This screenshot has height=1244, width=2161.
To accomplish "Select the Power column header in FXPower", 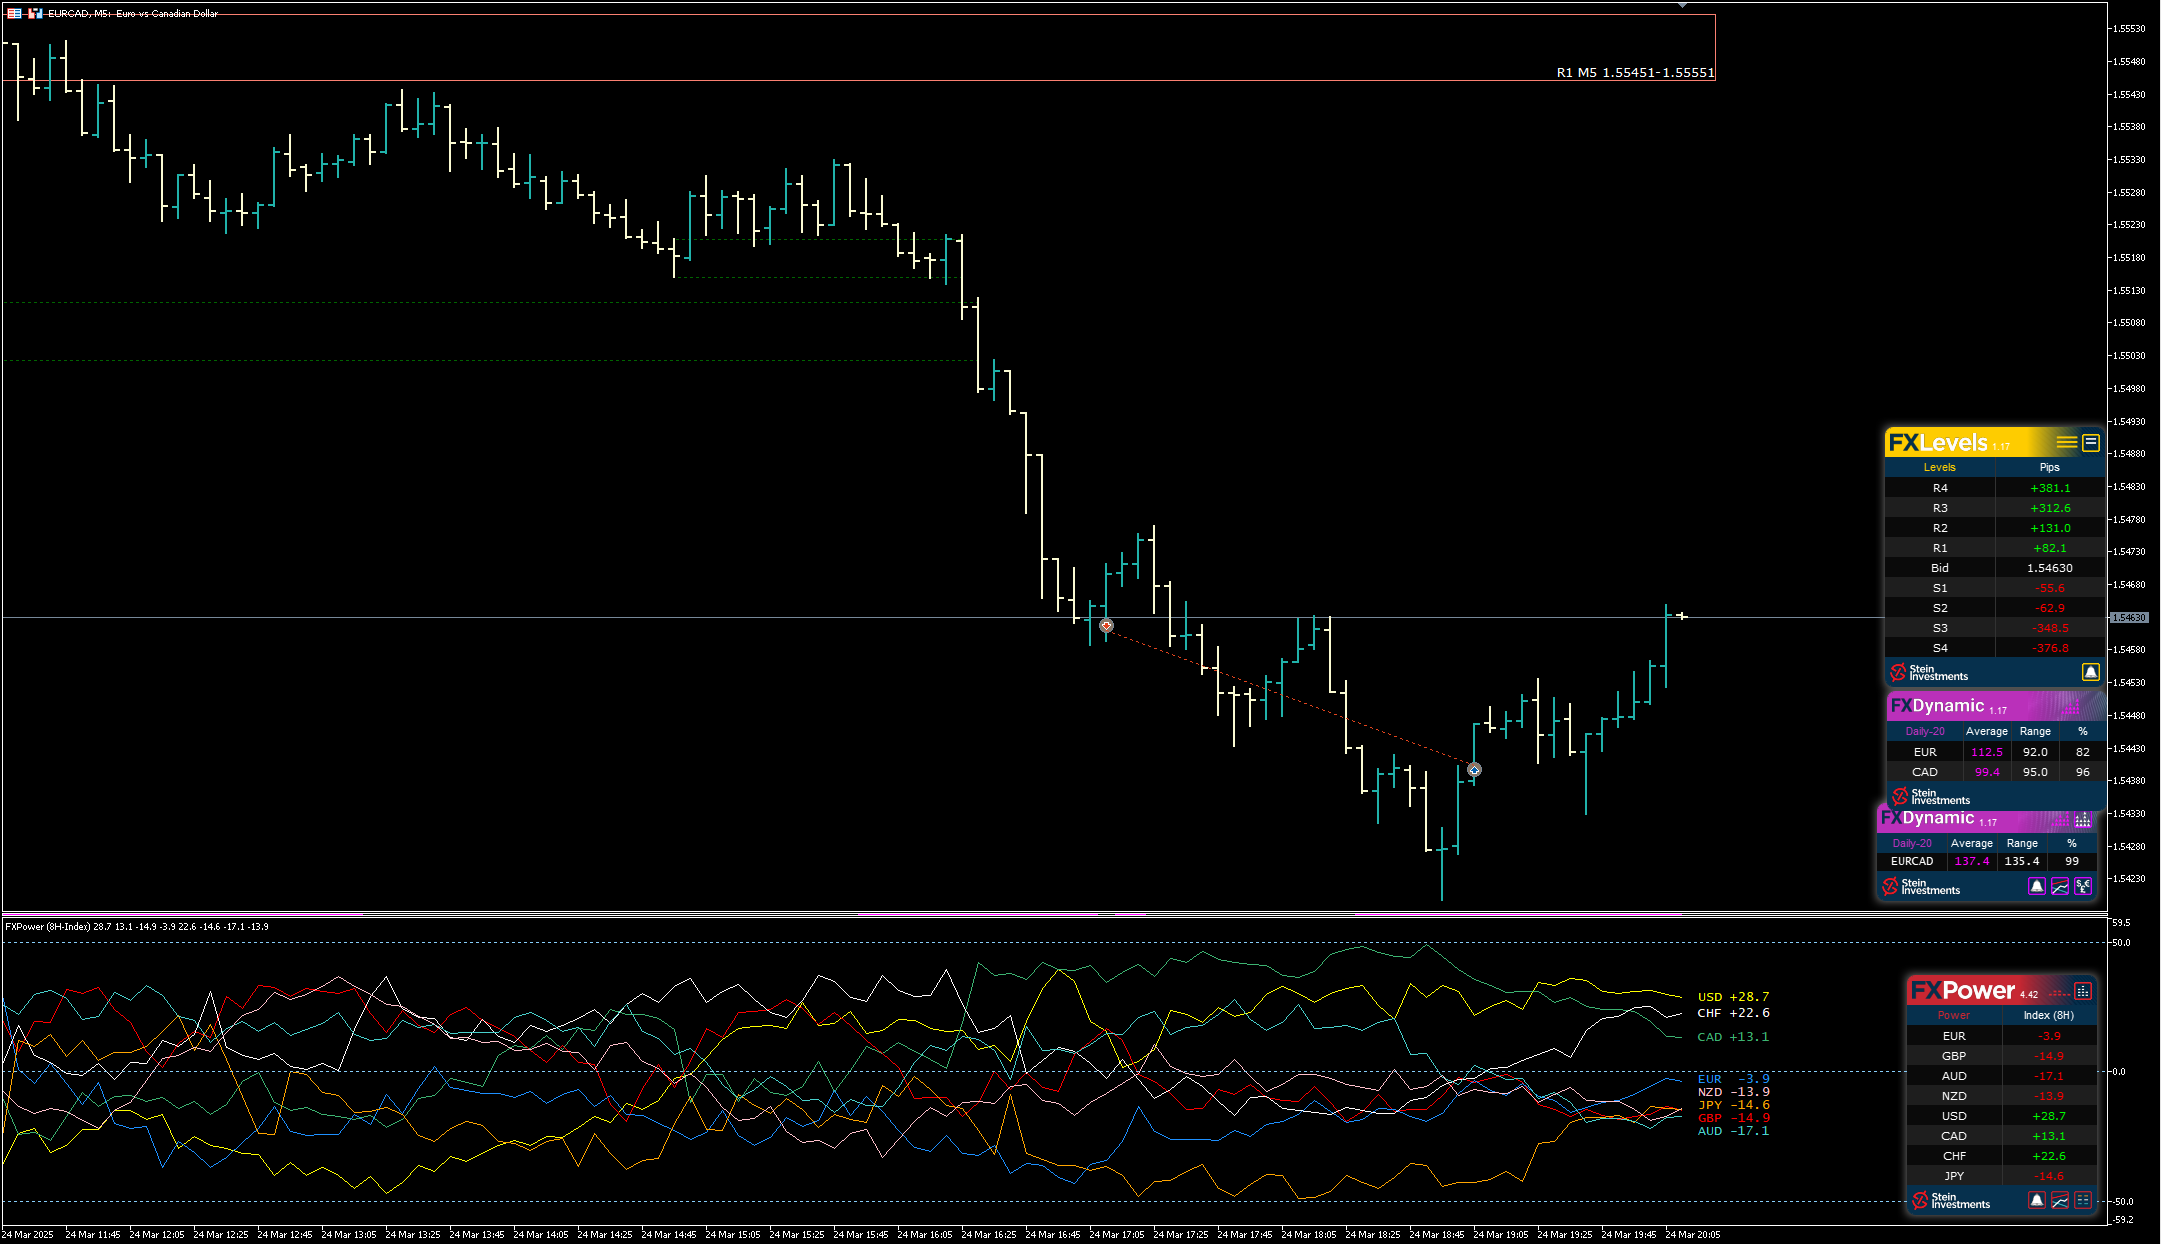I will click(x=1953, y=1015).
